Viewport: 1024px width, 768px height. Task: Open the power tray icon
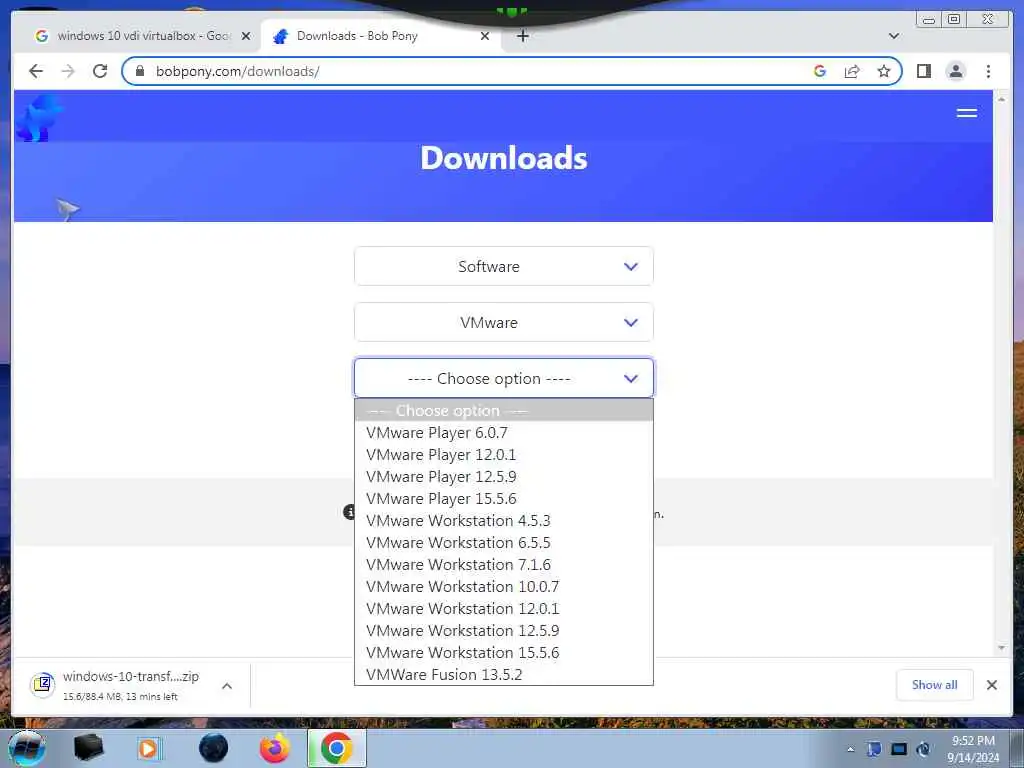924,749
